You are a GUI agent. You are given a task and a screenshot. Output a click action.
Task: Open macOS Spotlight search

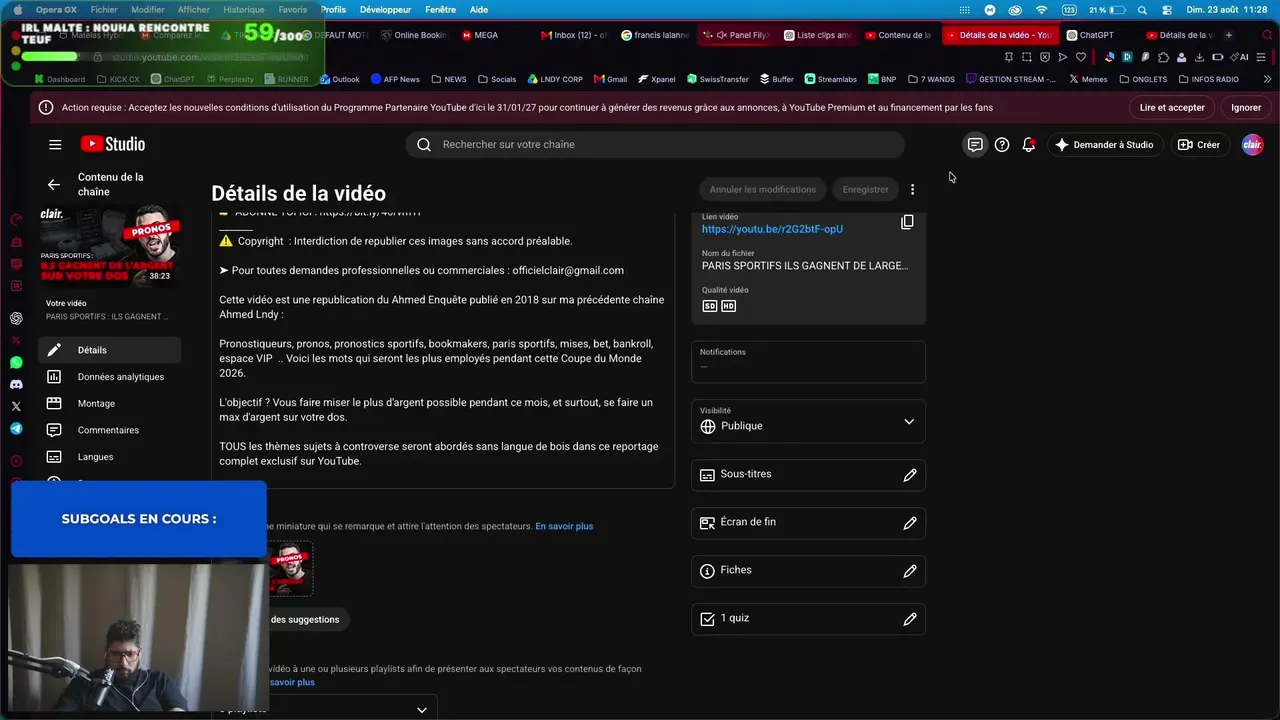point(1140,9)
